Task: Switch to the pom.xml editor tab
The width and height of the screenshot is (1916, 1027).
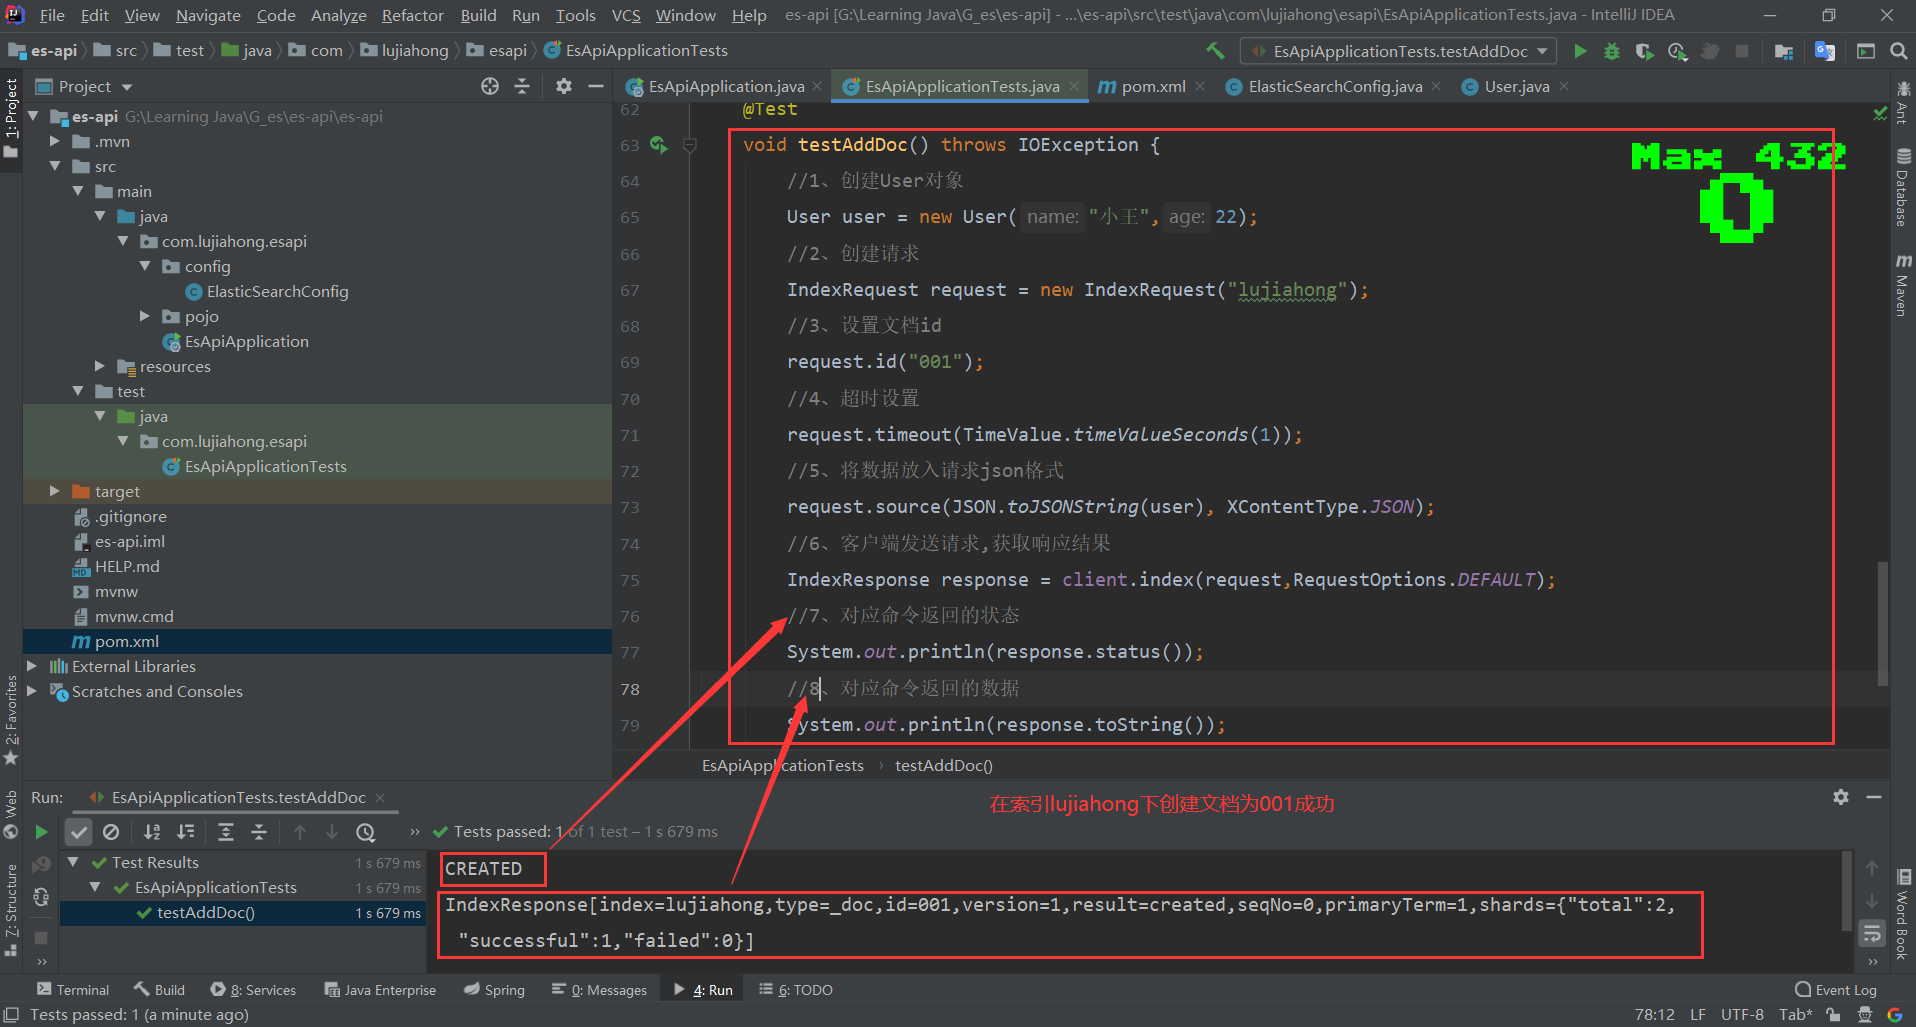Action: 1152,87
